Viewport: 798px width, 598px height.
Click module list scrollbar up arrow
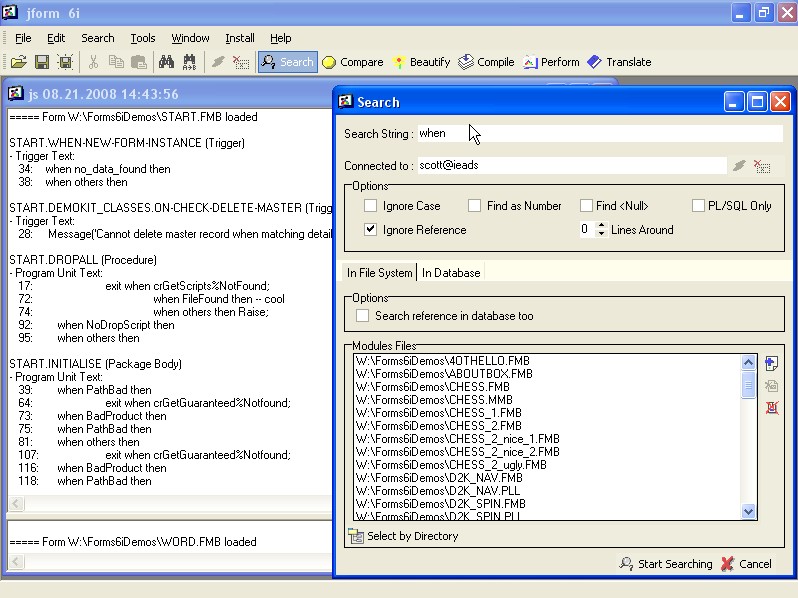[x=748, y=362]
